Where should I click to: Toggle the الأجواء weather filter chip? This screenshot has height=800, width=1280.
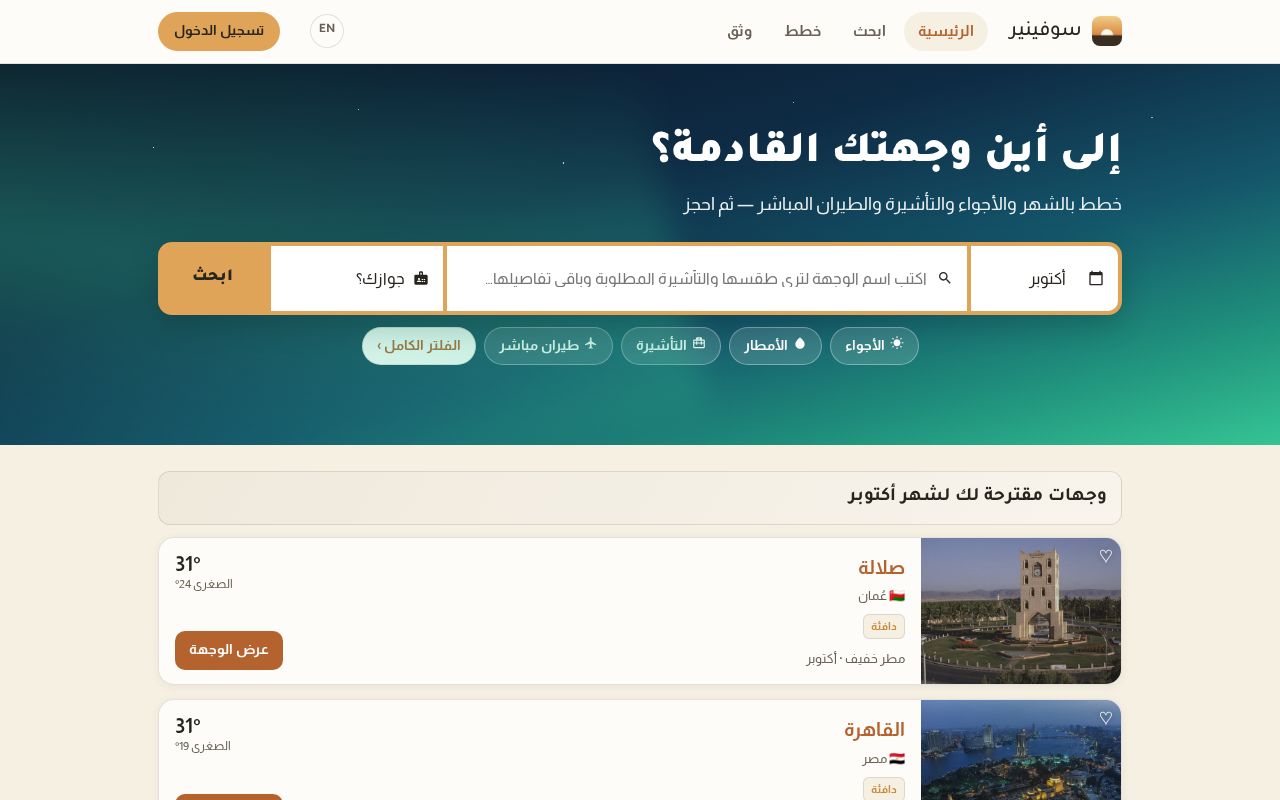(874, 346)
